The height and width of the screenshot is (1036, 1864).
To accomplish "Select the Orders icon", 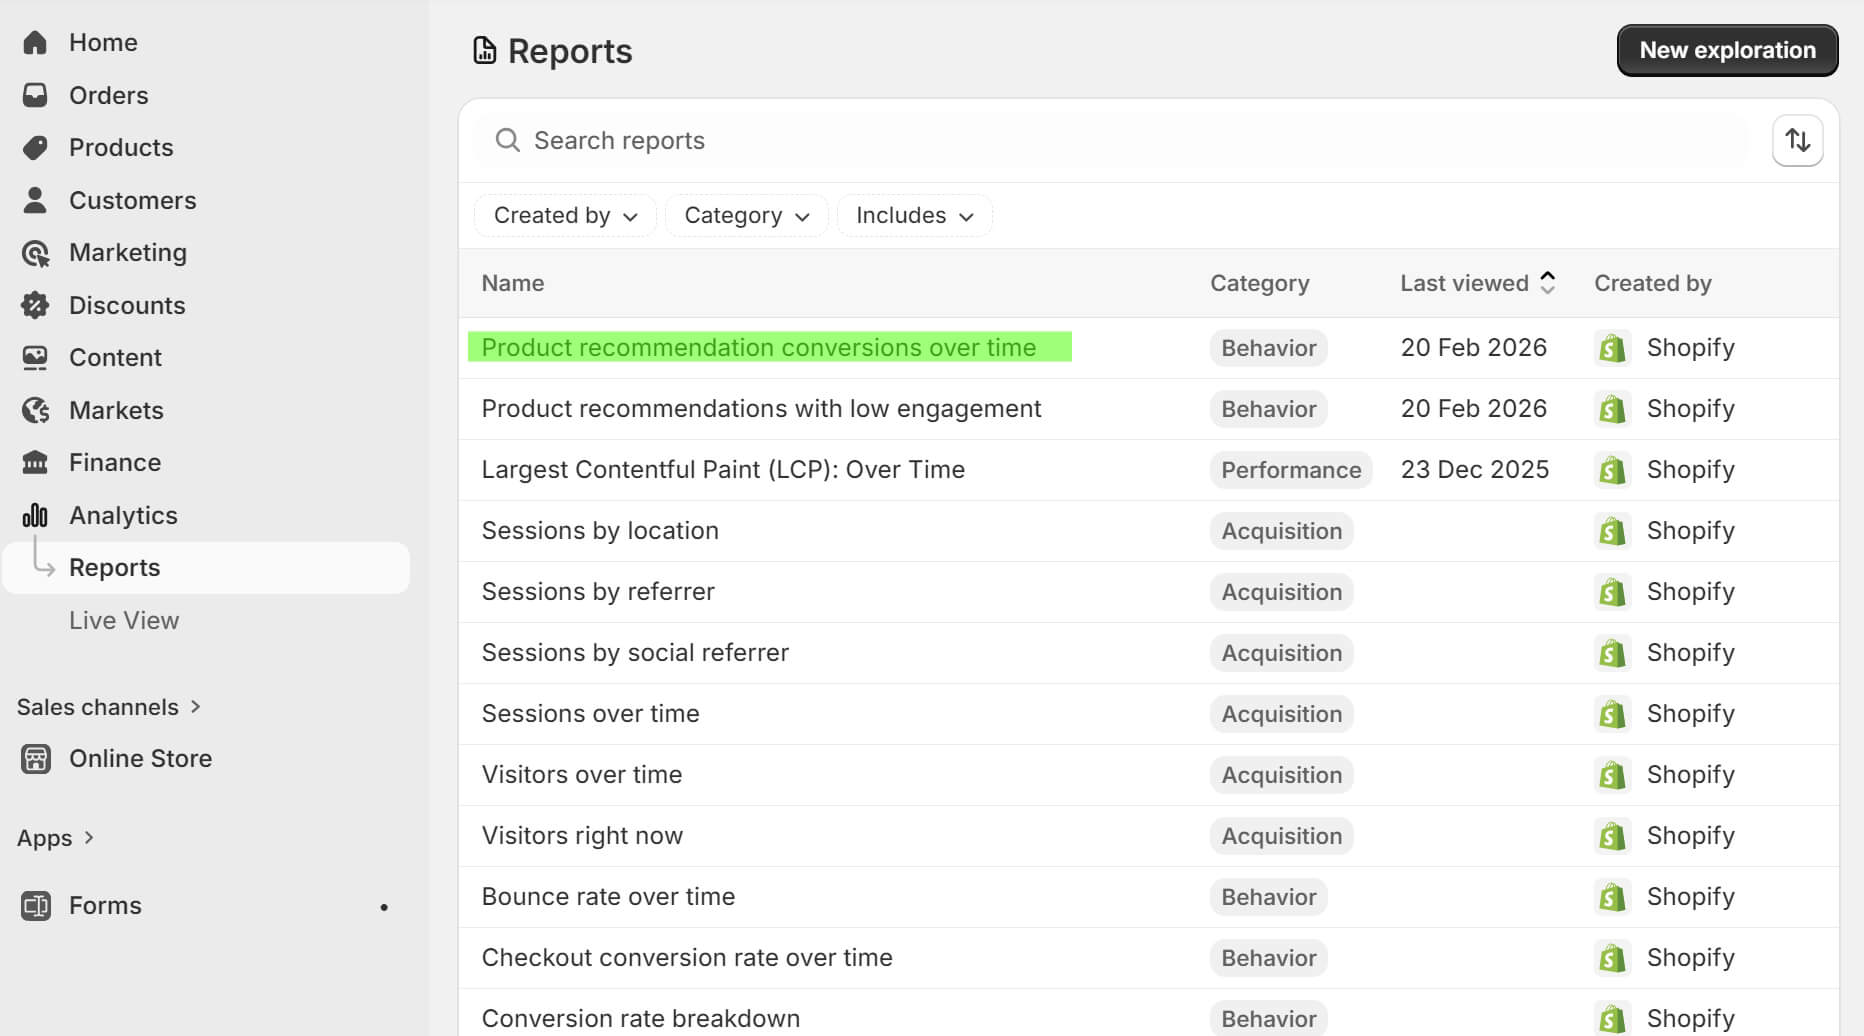I will 35,95.
